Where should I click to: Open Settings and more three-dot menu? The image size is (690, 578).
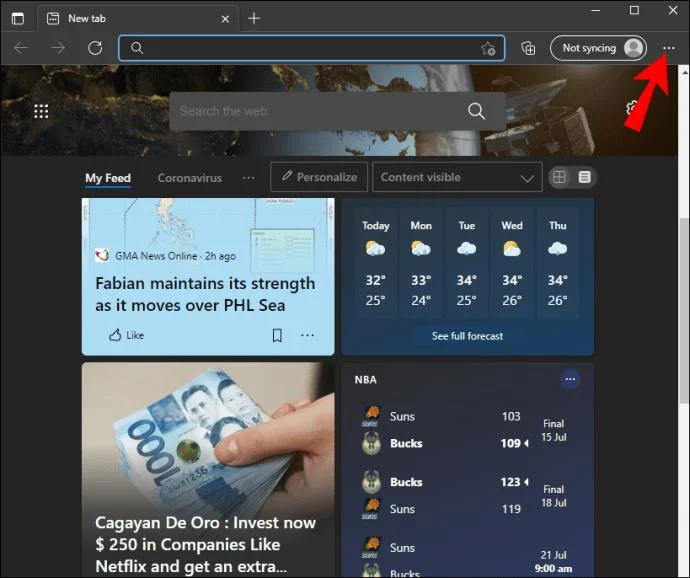pyautogui.click(x=668, y=48)
